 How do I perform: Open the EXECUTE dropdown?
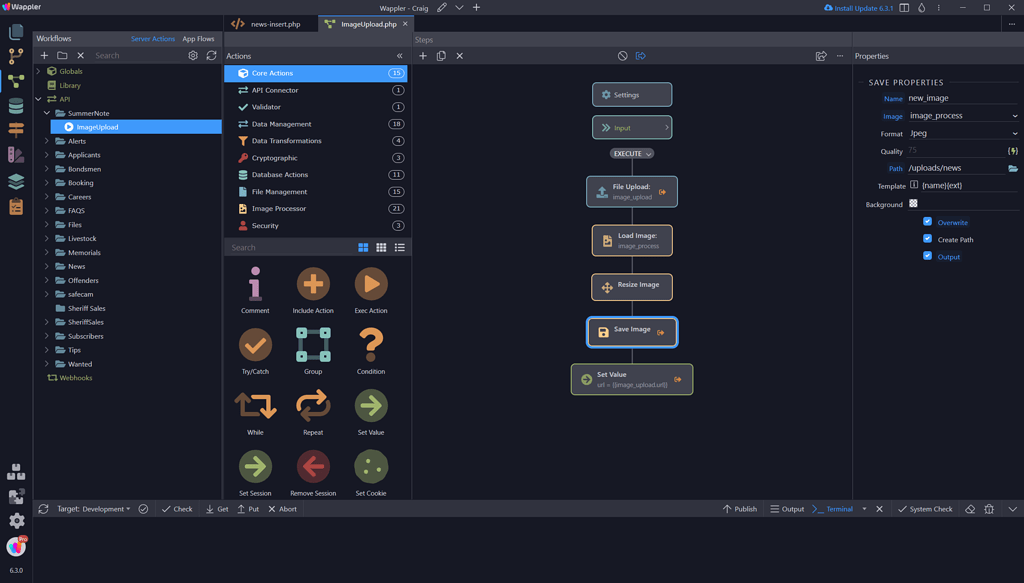click(x=632, y=153)
